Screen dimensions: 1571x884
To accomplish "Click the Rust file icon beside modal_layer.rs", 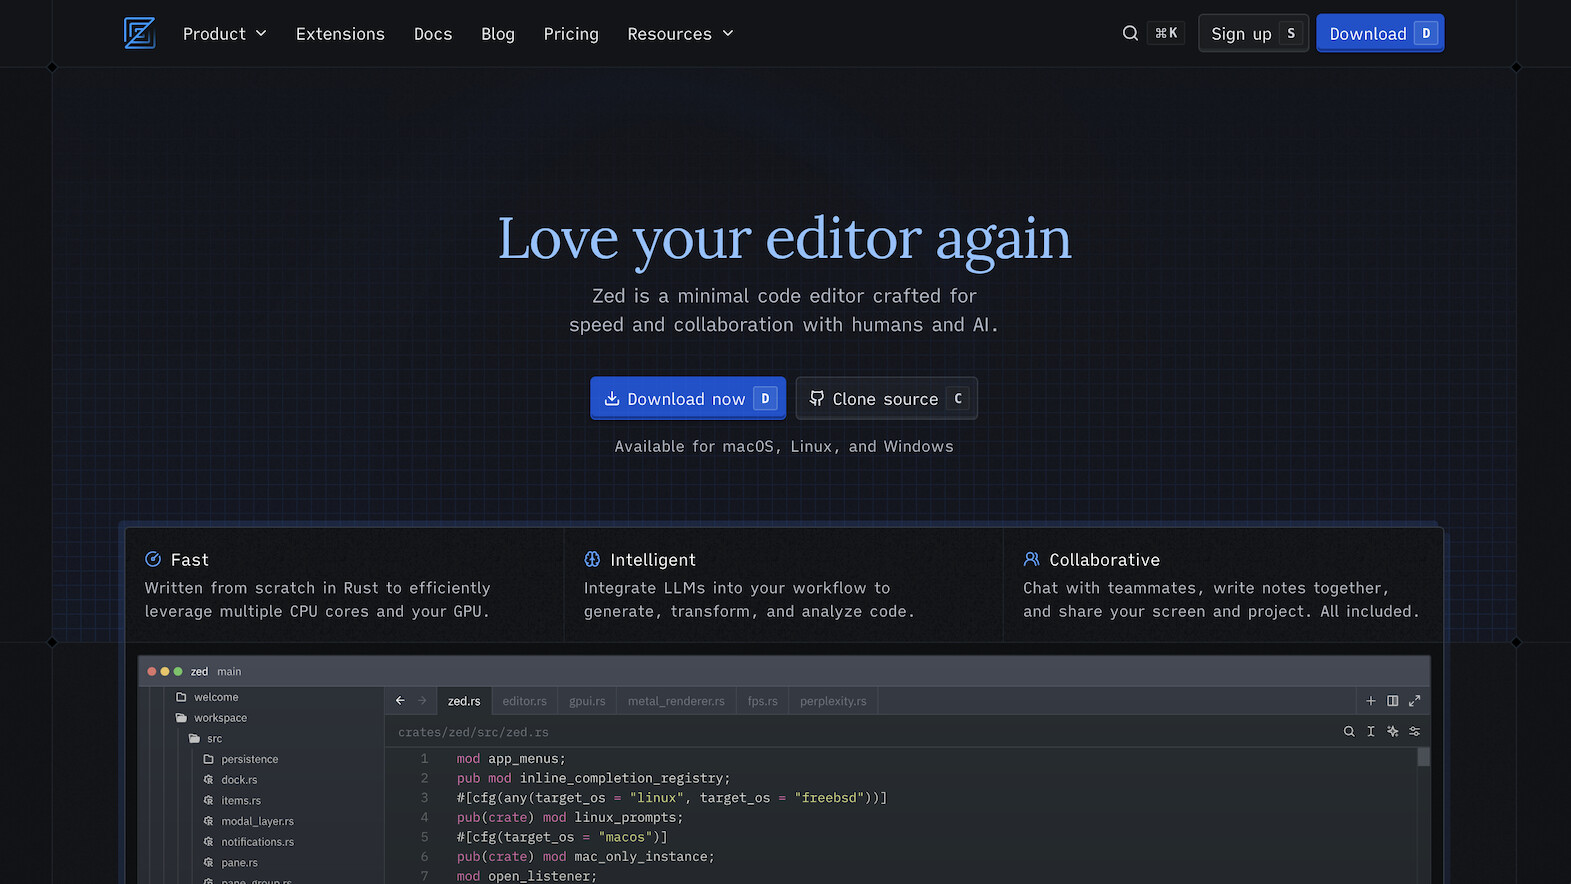I will pos(209,821).
